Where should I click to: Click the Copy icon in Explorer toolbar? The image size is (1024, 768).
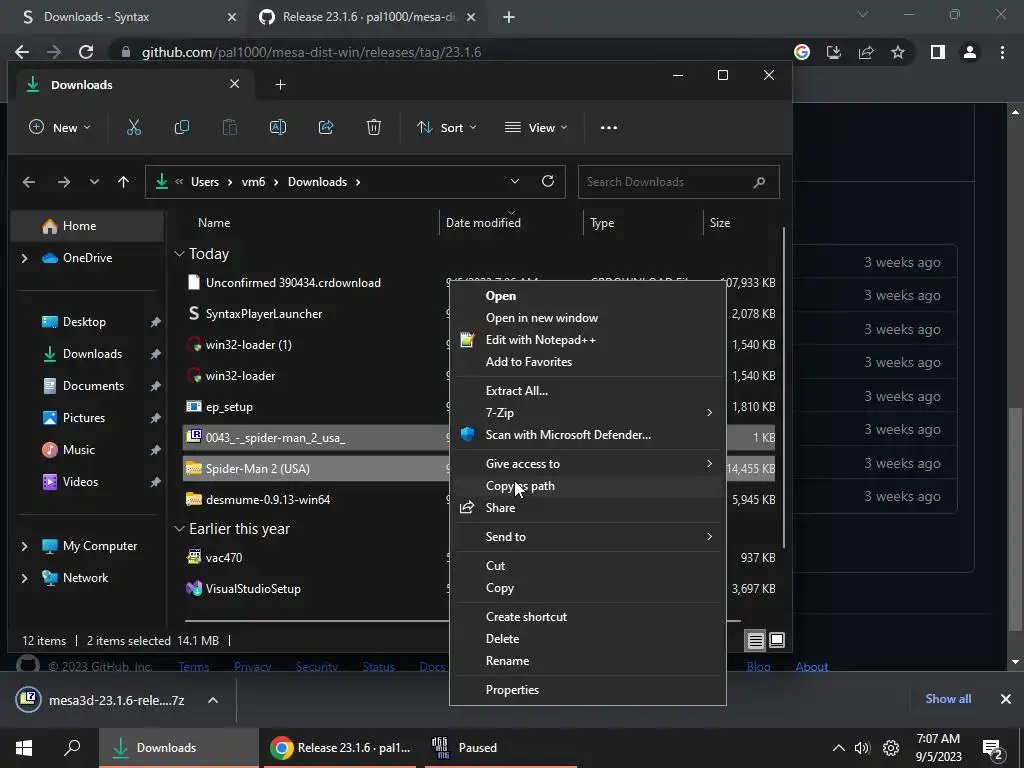(182, 127)
